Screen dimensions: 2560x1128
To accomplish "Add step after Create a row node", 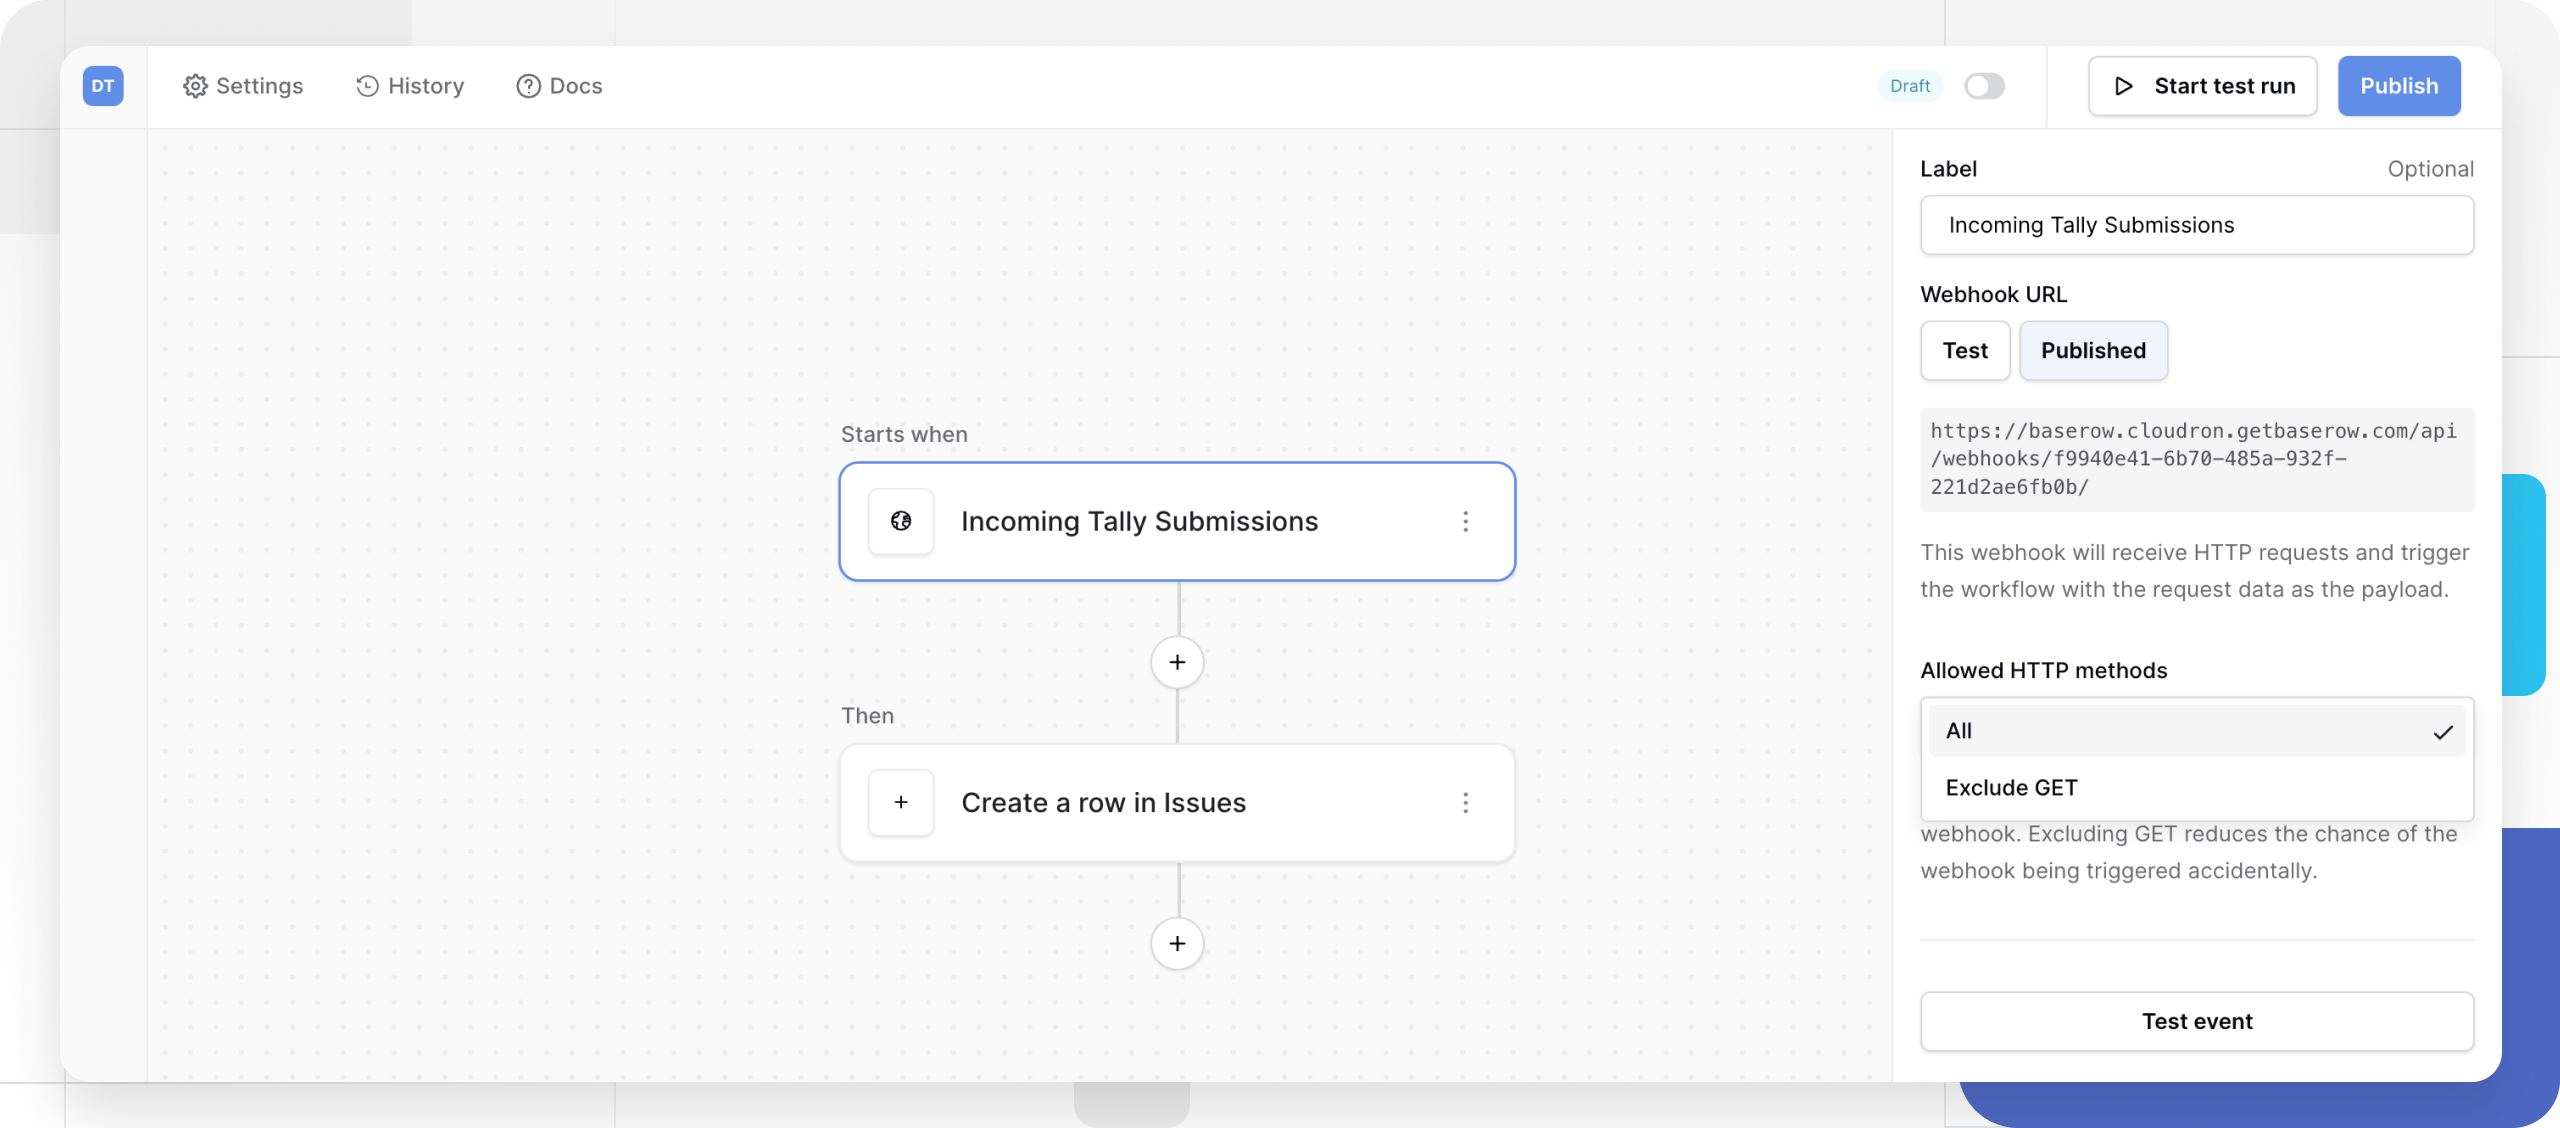I will (1177, 943).
